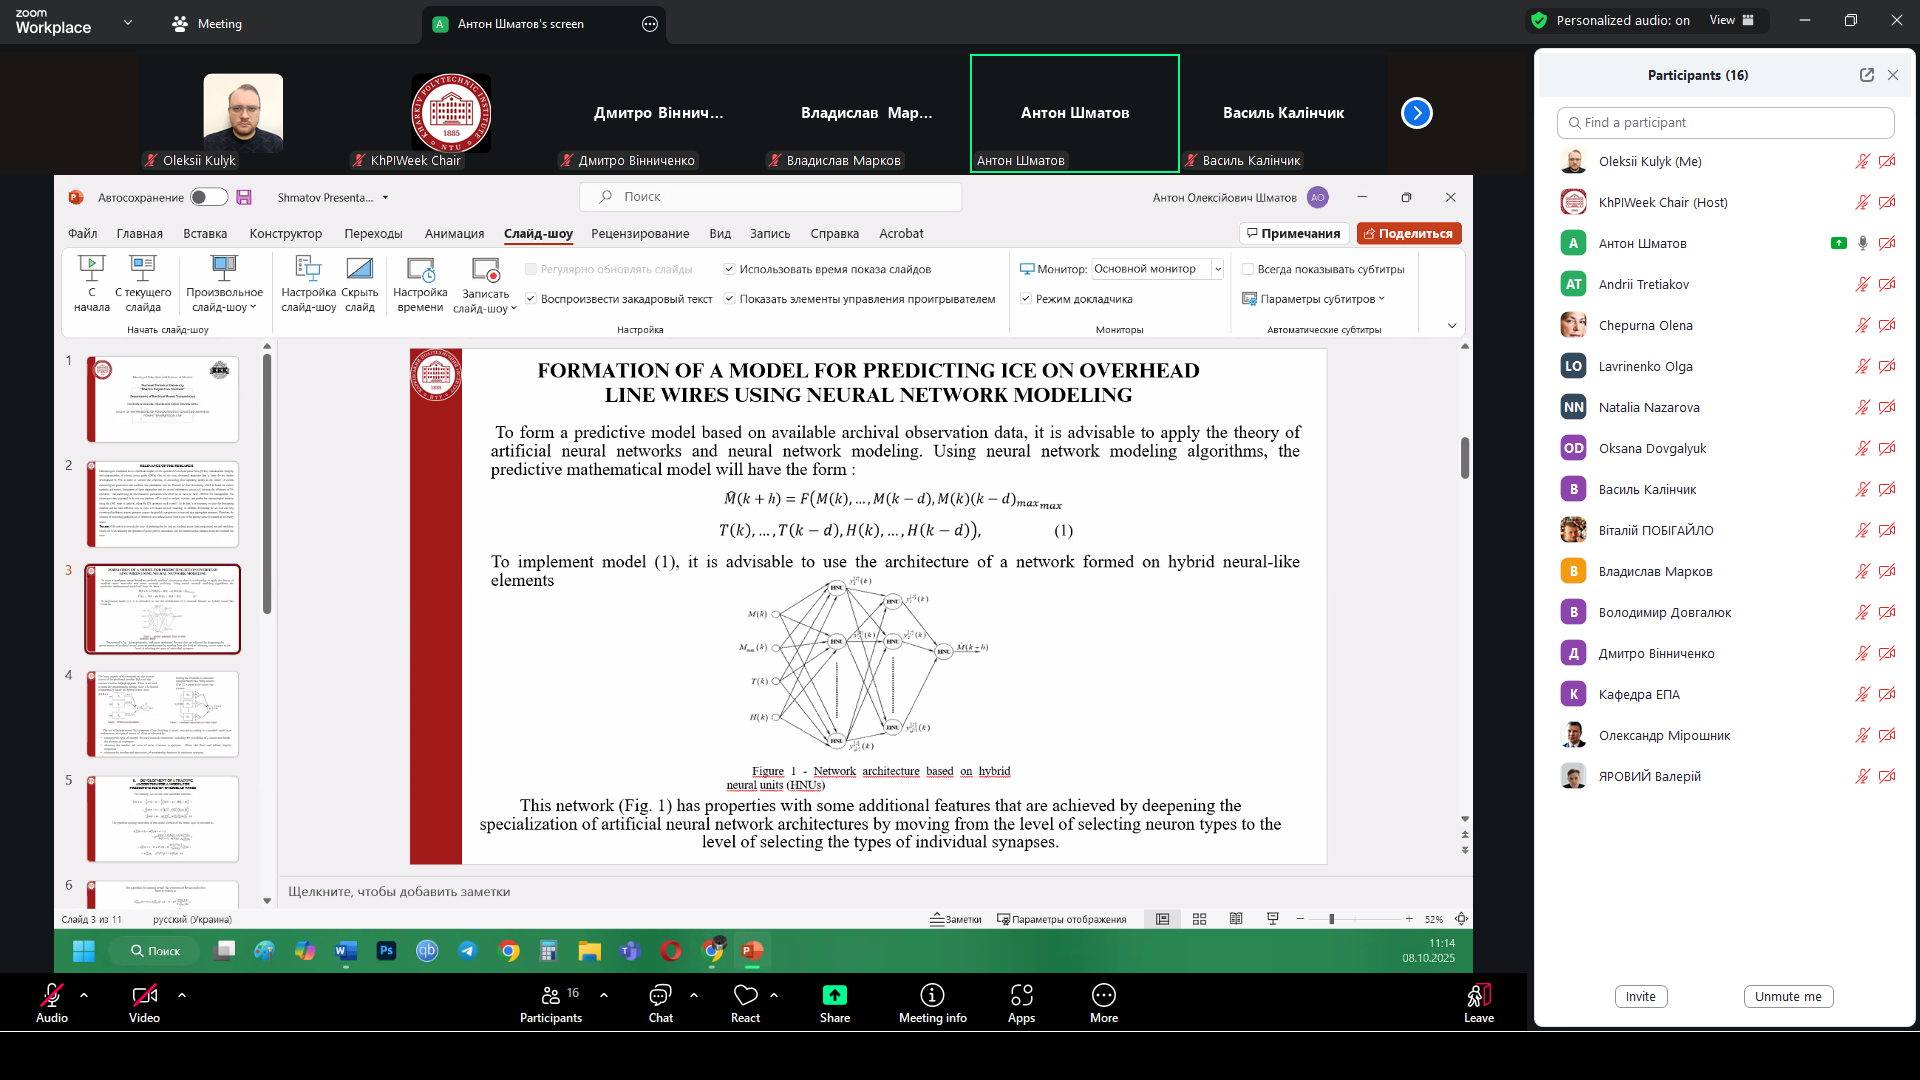This screenshot has width=1920, height=1080.
Task: Open the Вставка ribbon tab
Action: click(x=204, y=233)
